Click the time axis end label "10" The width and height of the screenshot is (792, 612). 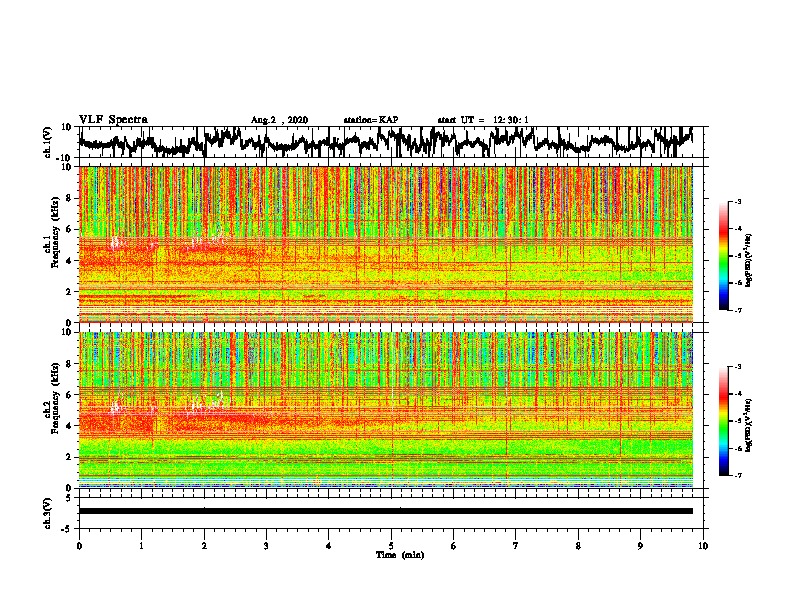pos(703,546)
